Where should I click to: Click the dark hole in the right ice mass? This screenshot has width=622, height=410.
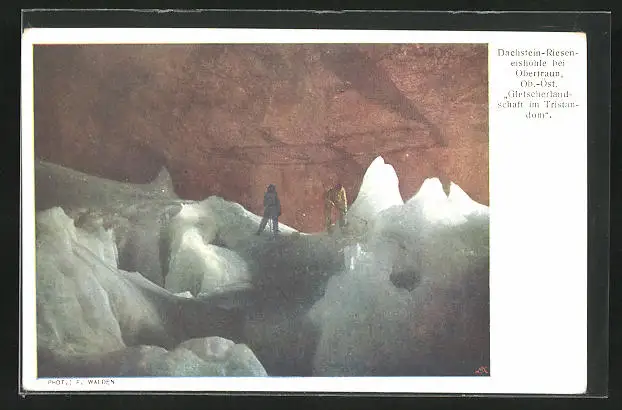pos(404,279)
